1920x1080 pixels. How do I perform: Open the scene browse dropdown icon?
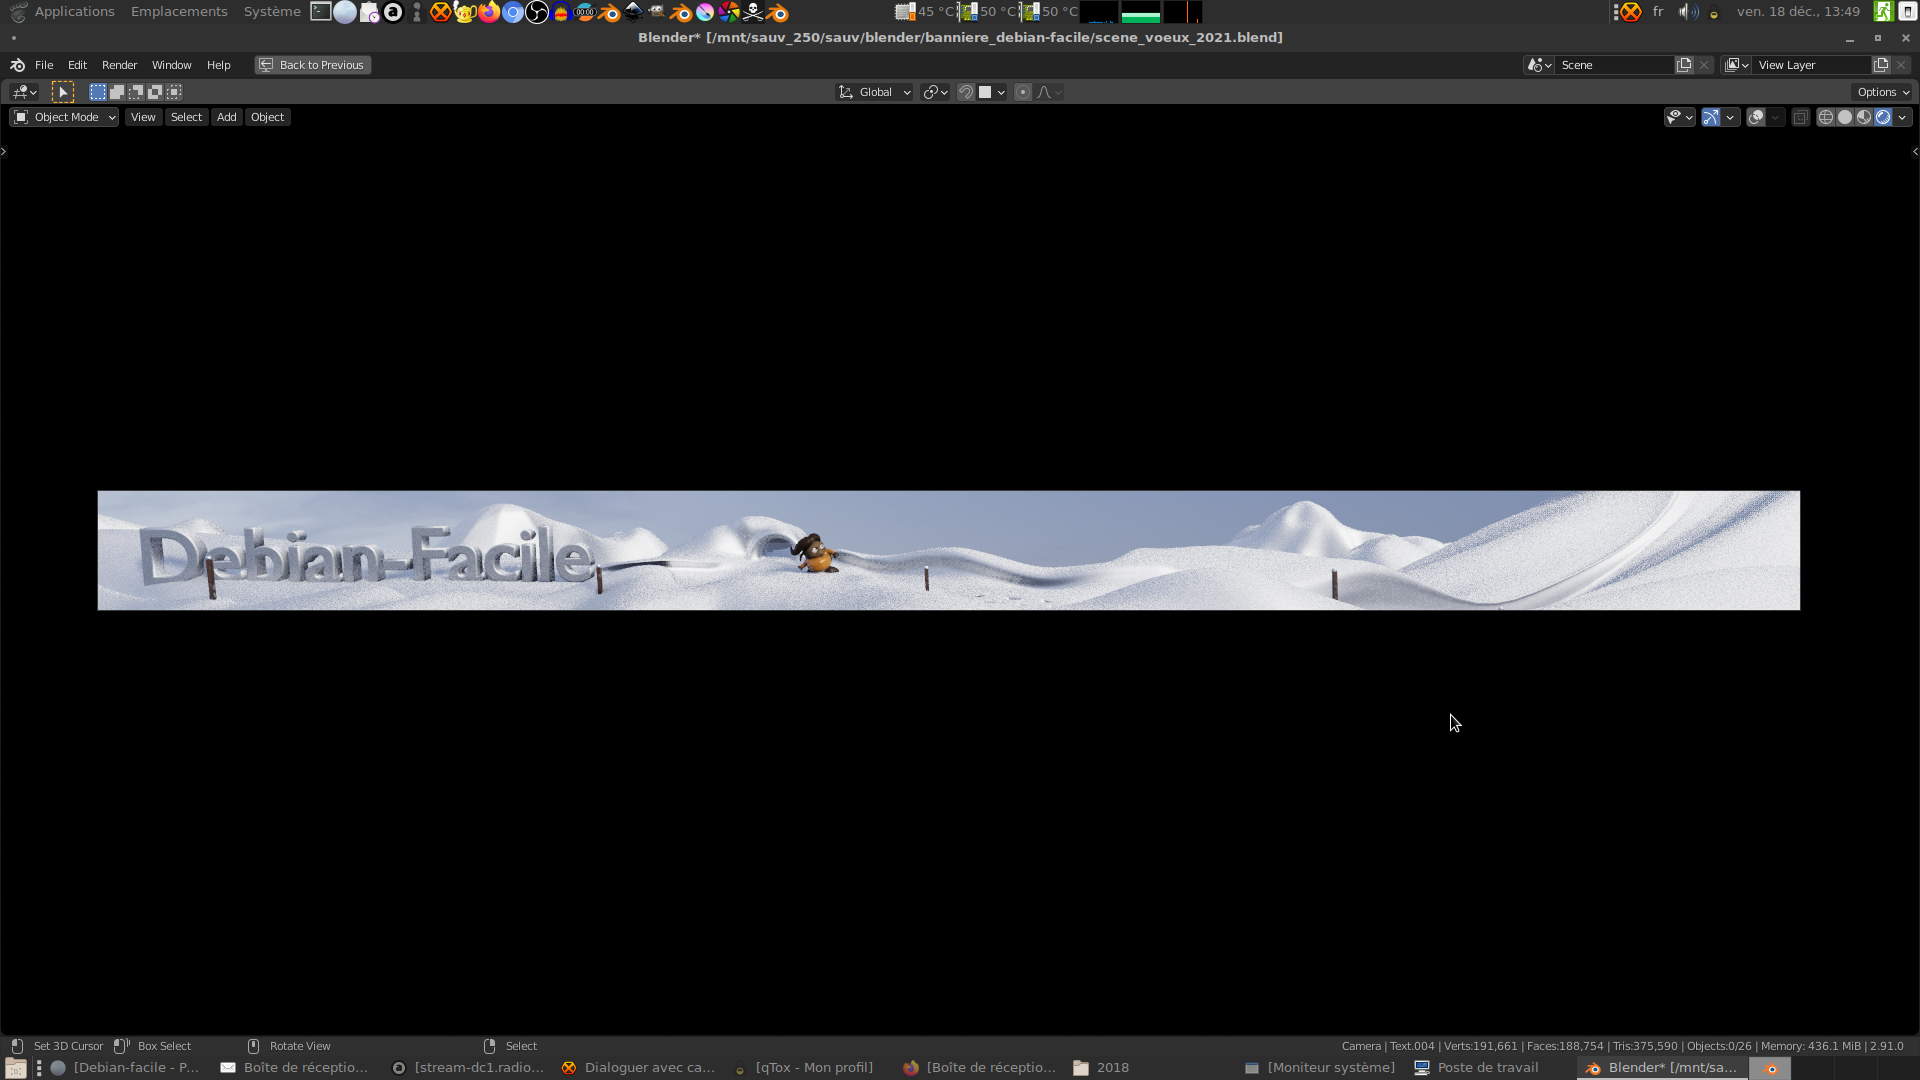(1539, 65)
